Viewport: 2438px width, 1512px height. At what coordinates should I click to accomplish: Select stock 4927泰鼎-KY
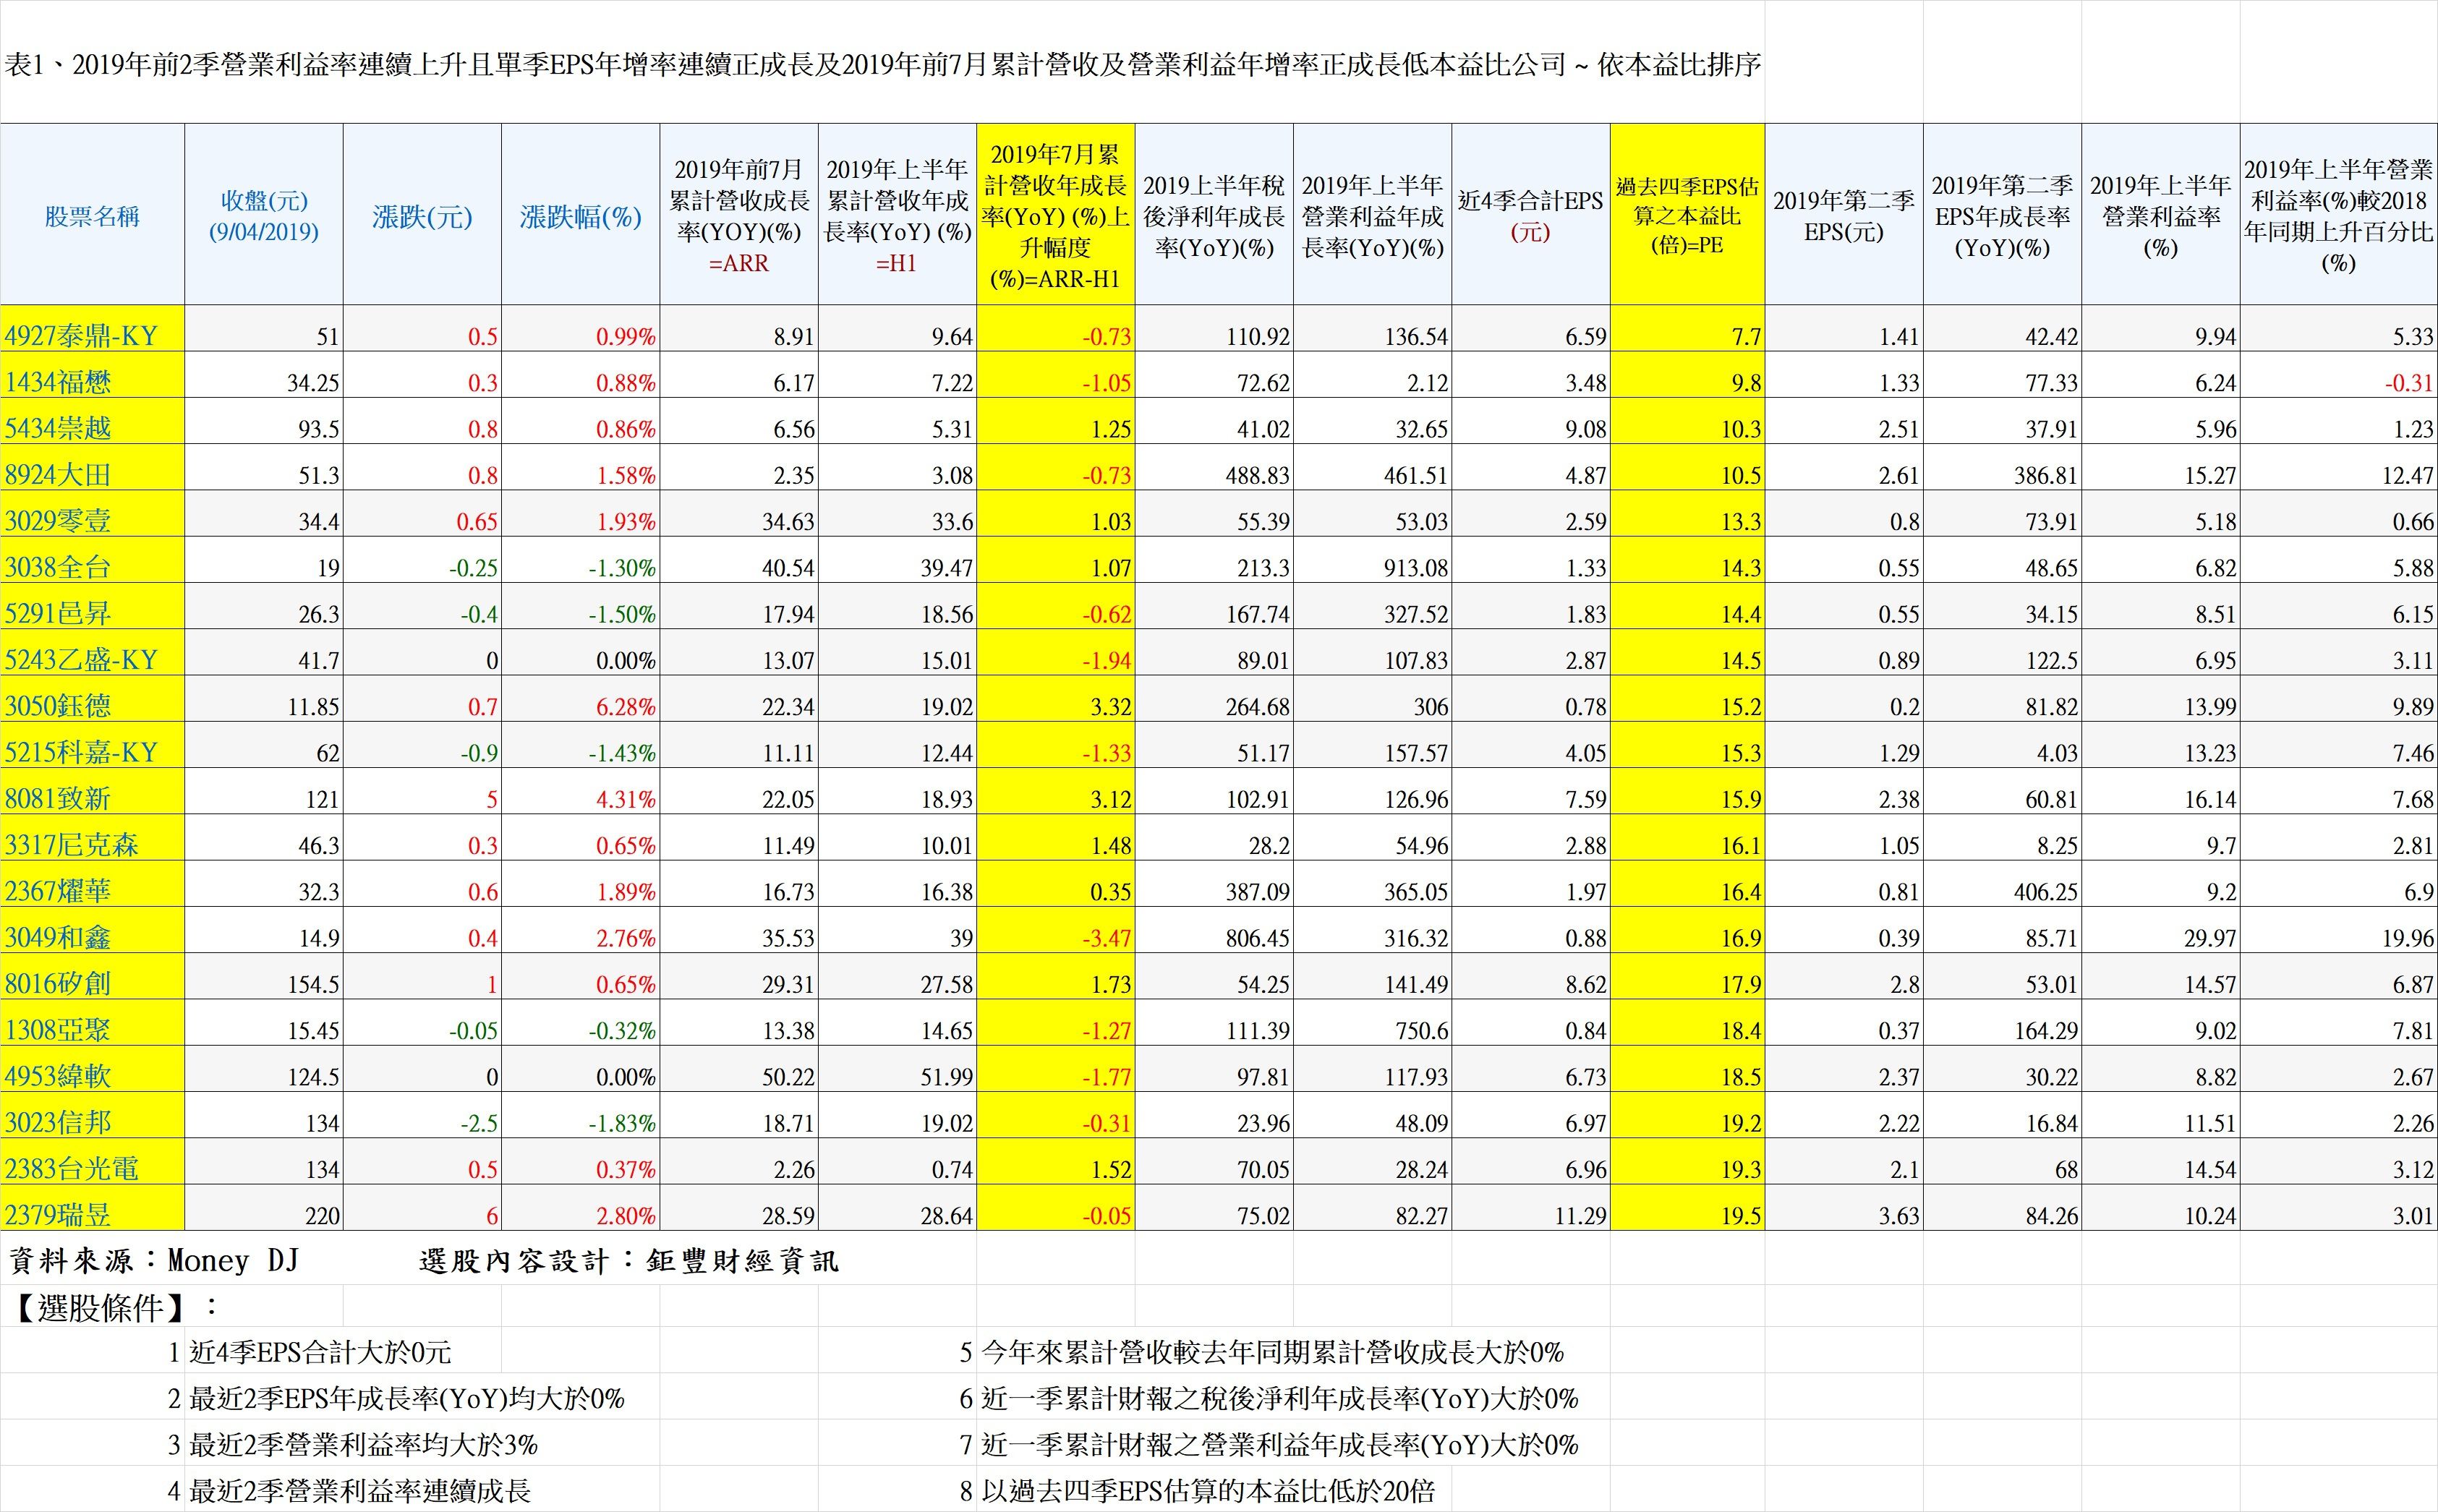pyautogui.click(x=90, y=336)
